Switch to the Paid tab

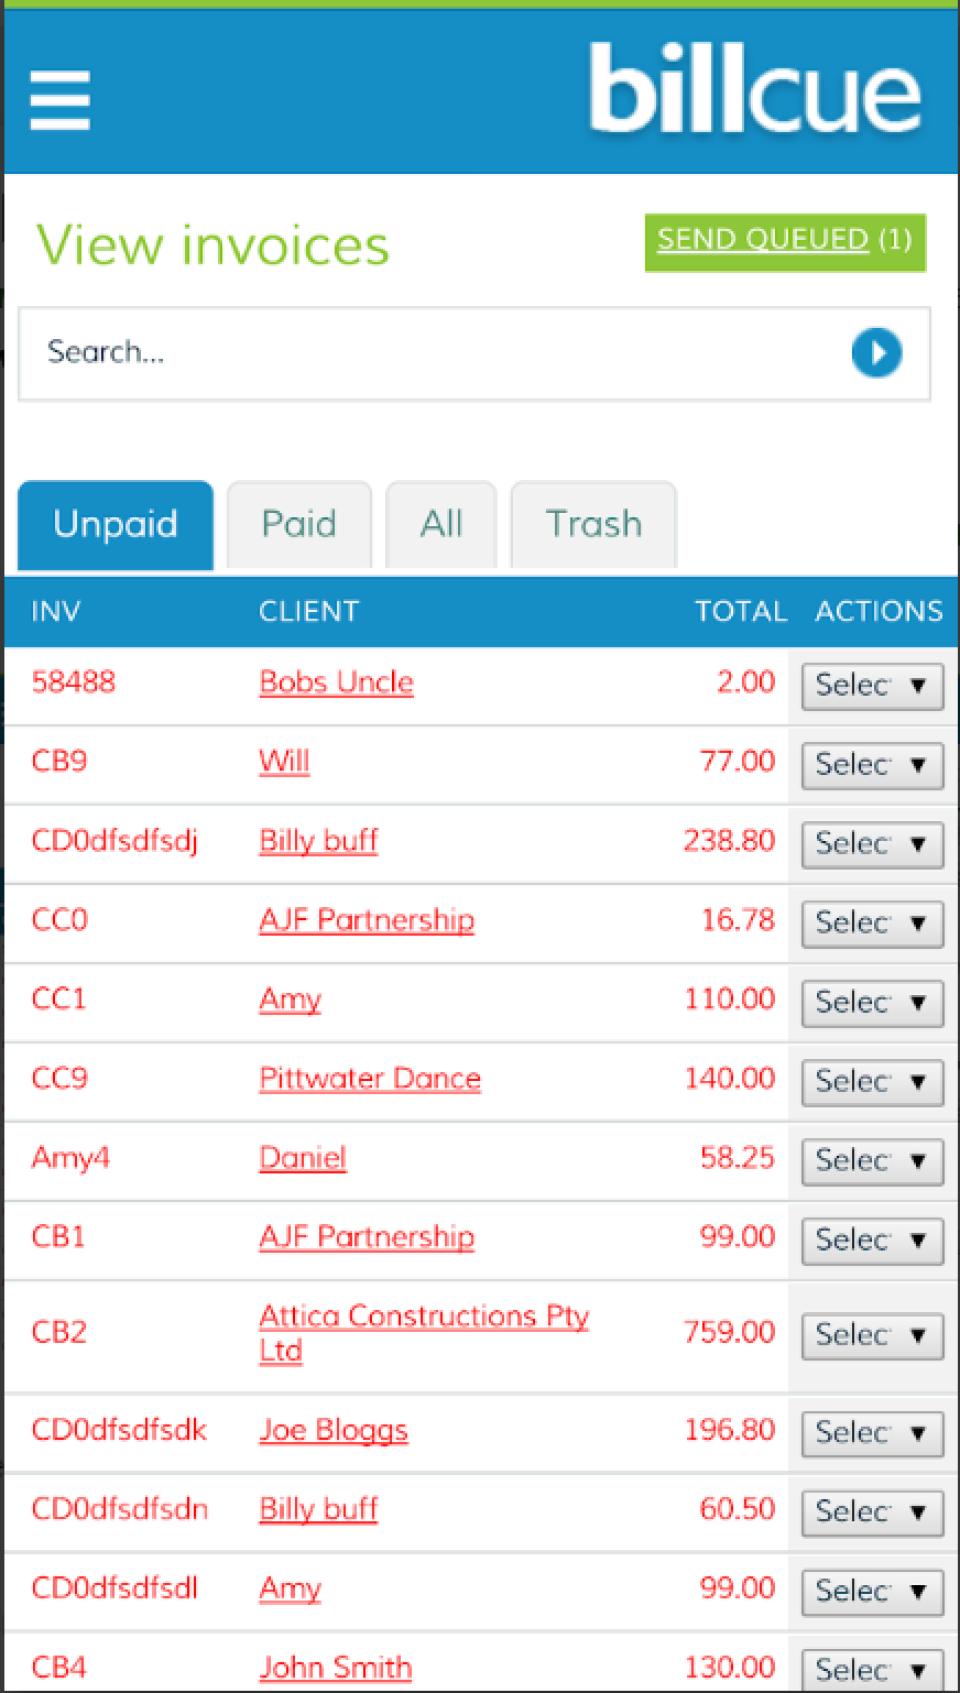click(x=299, y=525)
